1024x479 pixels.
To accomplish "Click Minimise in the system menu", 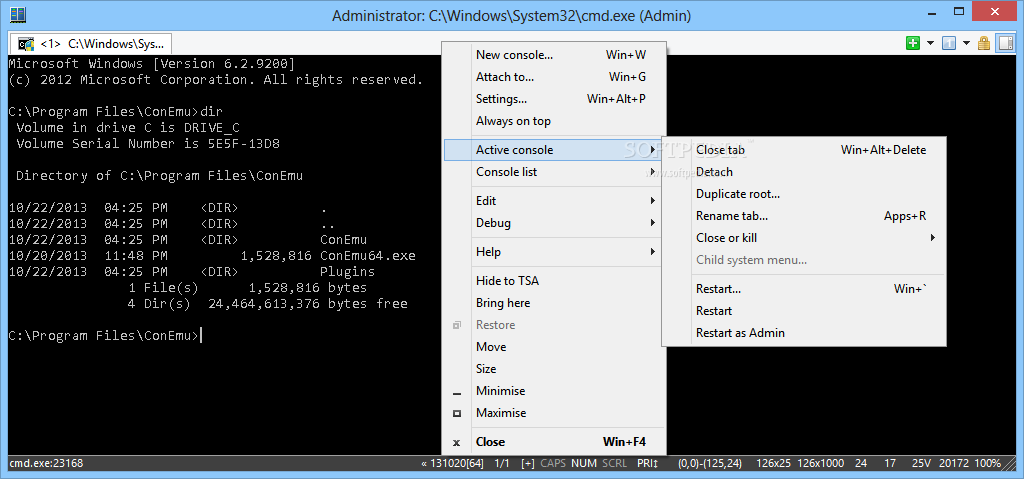I will click(554, 391).
